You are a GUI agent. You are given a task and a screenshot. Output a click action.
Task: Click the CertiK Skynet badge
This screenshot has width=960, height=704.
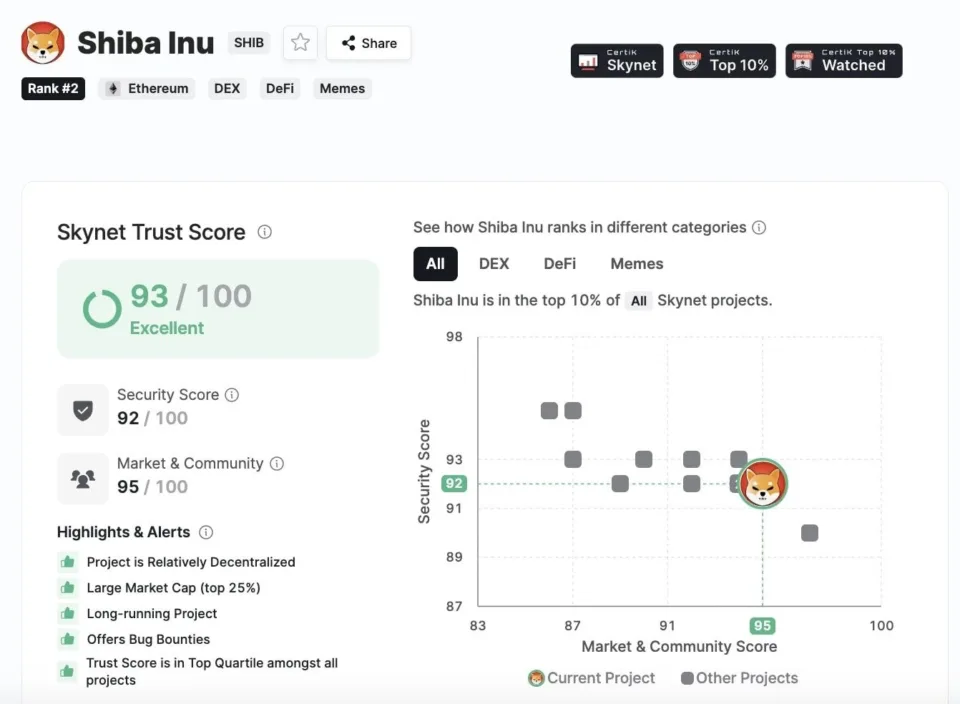(617, 61)
